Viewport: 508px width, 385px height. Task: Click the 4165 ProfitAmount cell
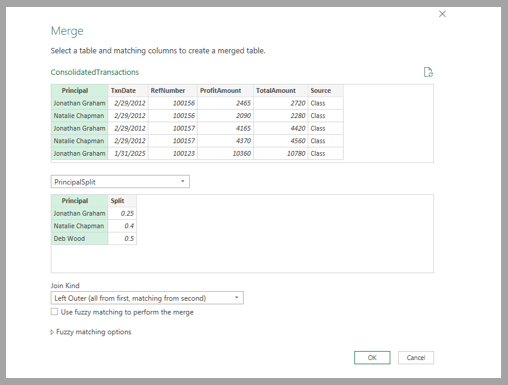click(x=225, y=128)
